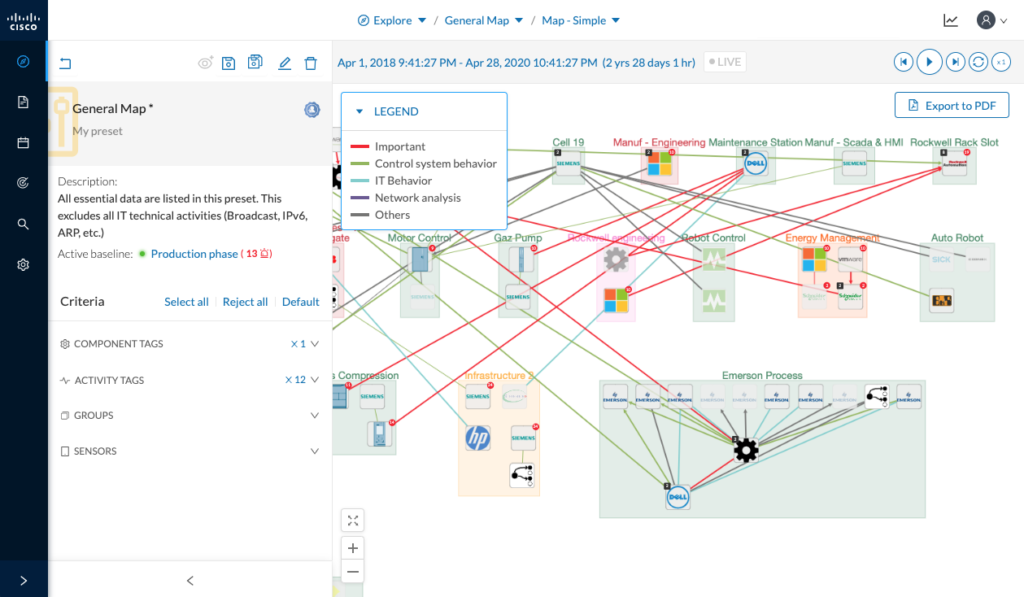This screenshot has height=597, width=1024.
Task: Click the Save preset icon
Action: point(228,63)
